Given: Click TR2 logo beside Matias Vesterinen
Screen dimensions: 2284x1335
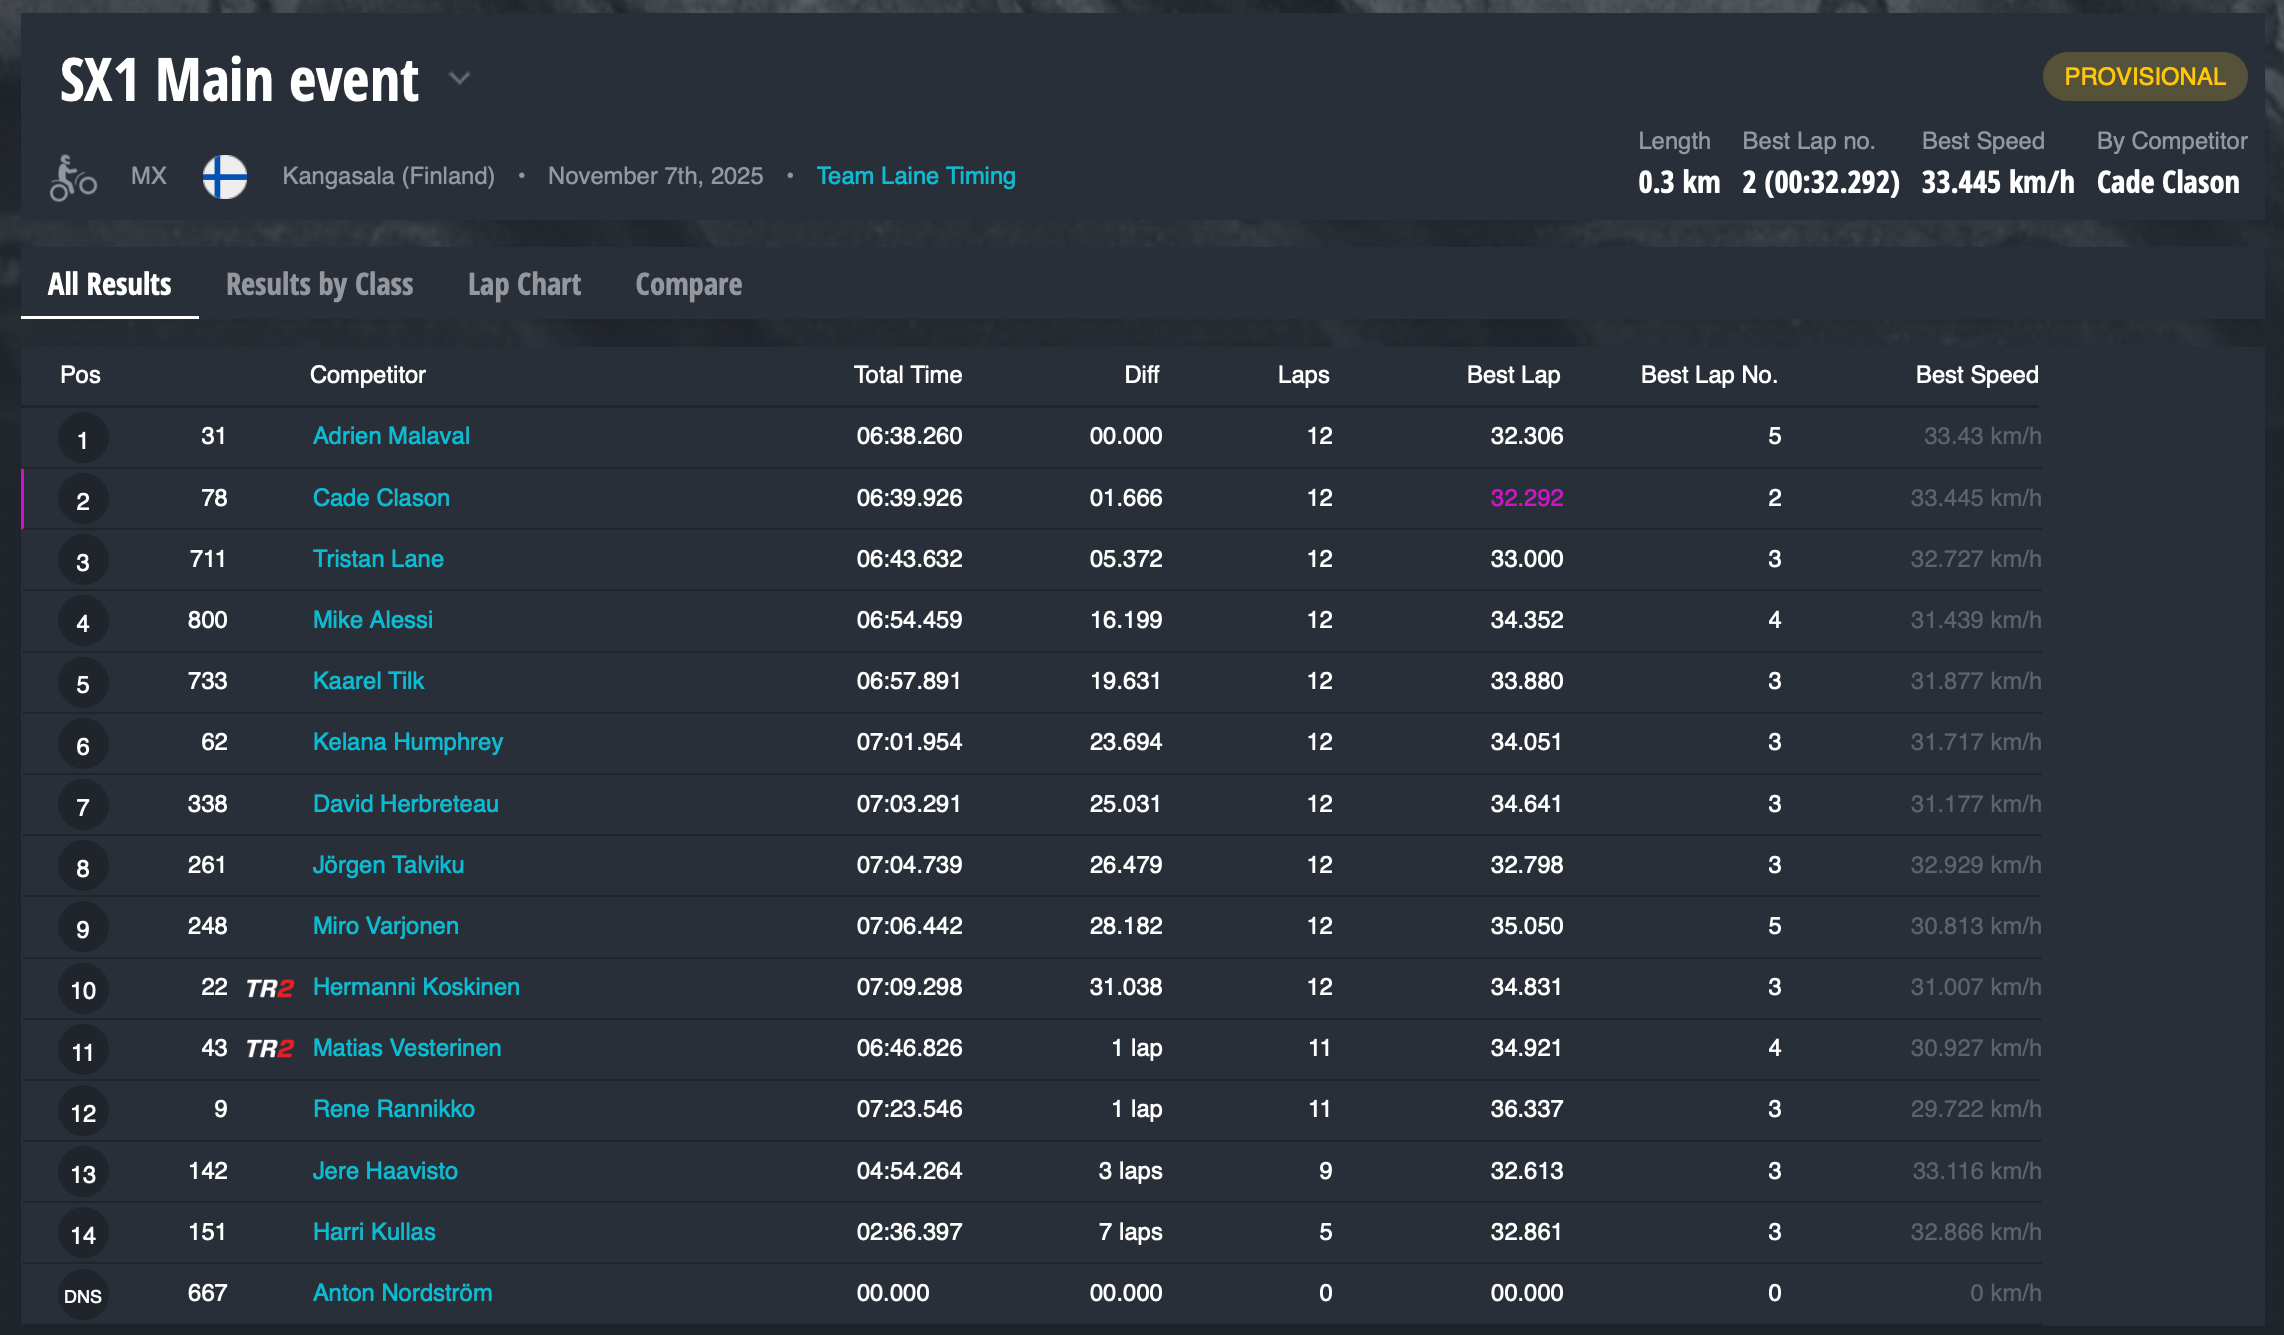Looking at the screenshot, I should click(270, 1049).
